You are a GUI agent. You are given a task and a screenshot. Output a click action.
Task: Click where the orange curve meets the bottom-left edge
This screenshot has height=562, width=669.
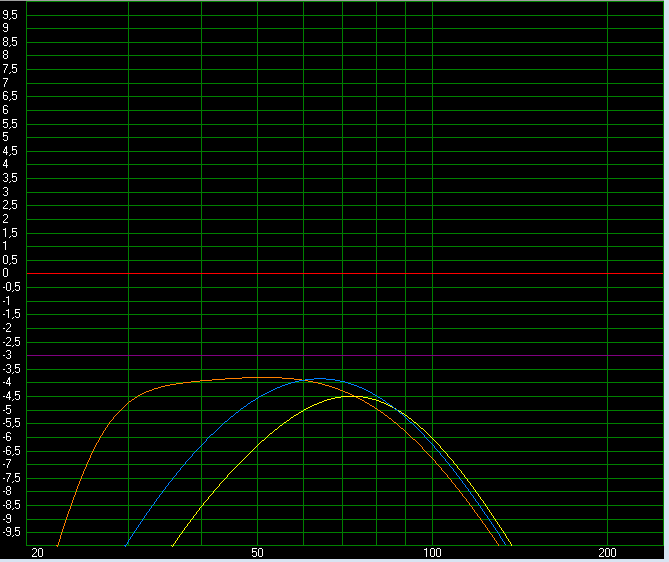(58, 545)
